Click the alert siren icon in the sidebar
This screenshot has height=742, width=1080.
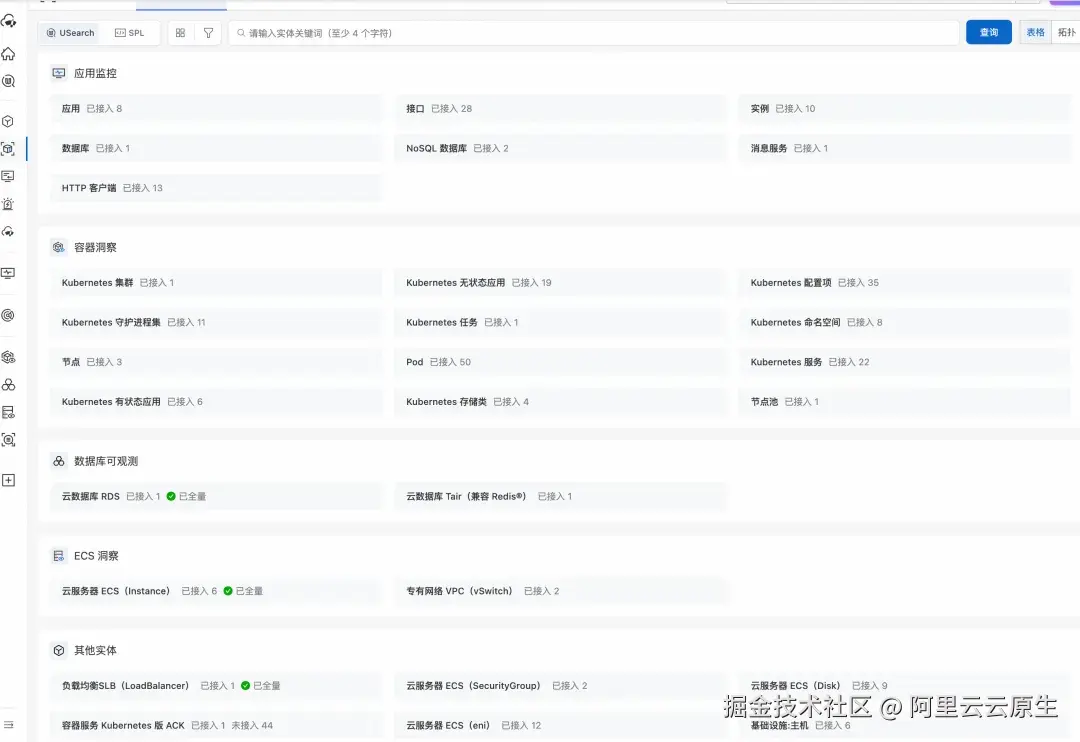[x=9, y=202]
